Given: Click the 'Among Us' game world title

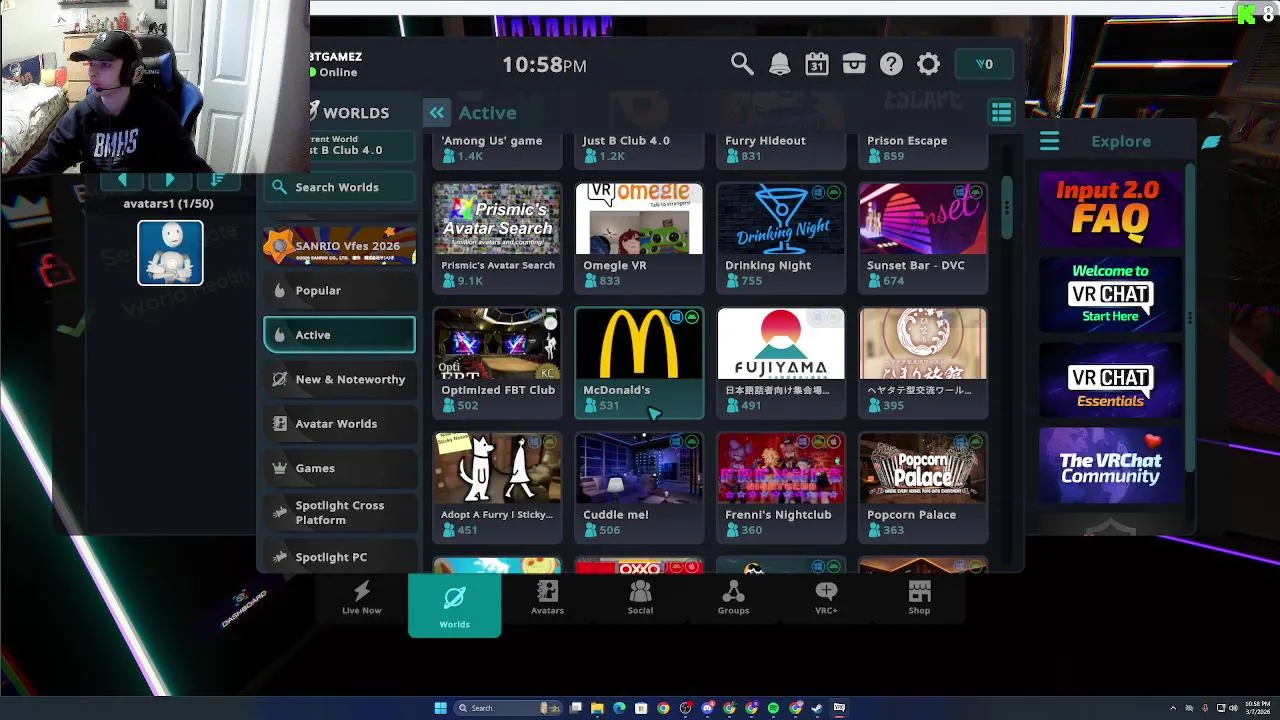Looking at the screenshot, I should (x=492, y=141).
